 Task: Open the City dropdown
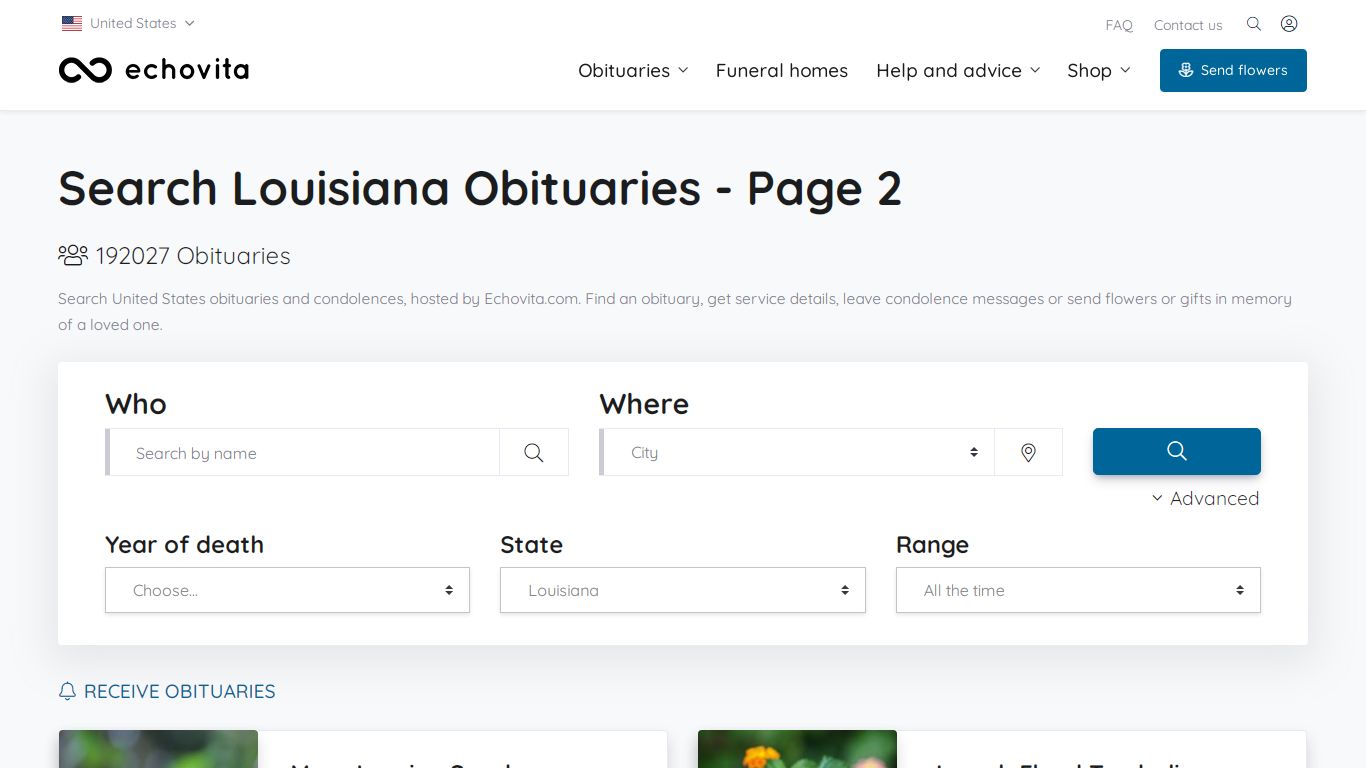click(x=799, y=453)
